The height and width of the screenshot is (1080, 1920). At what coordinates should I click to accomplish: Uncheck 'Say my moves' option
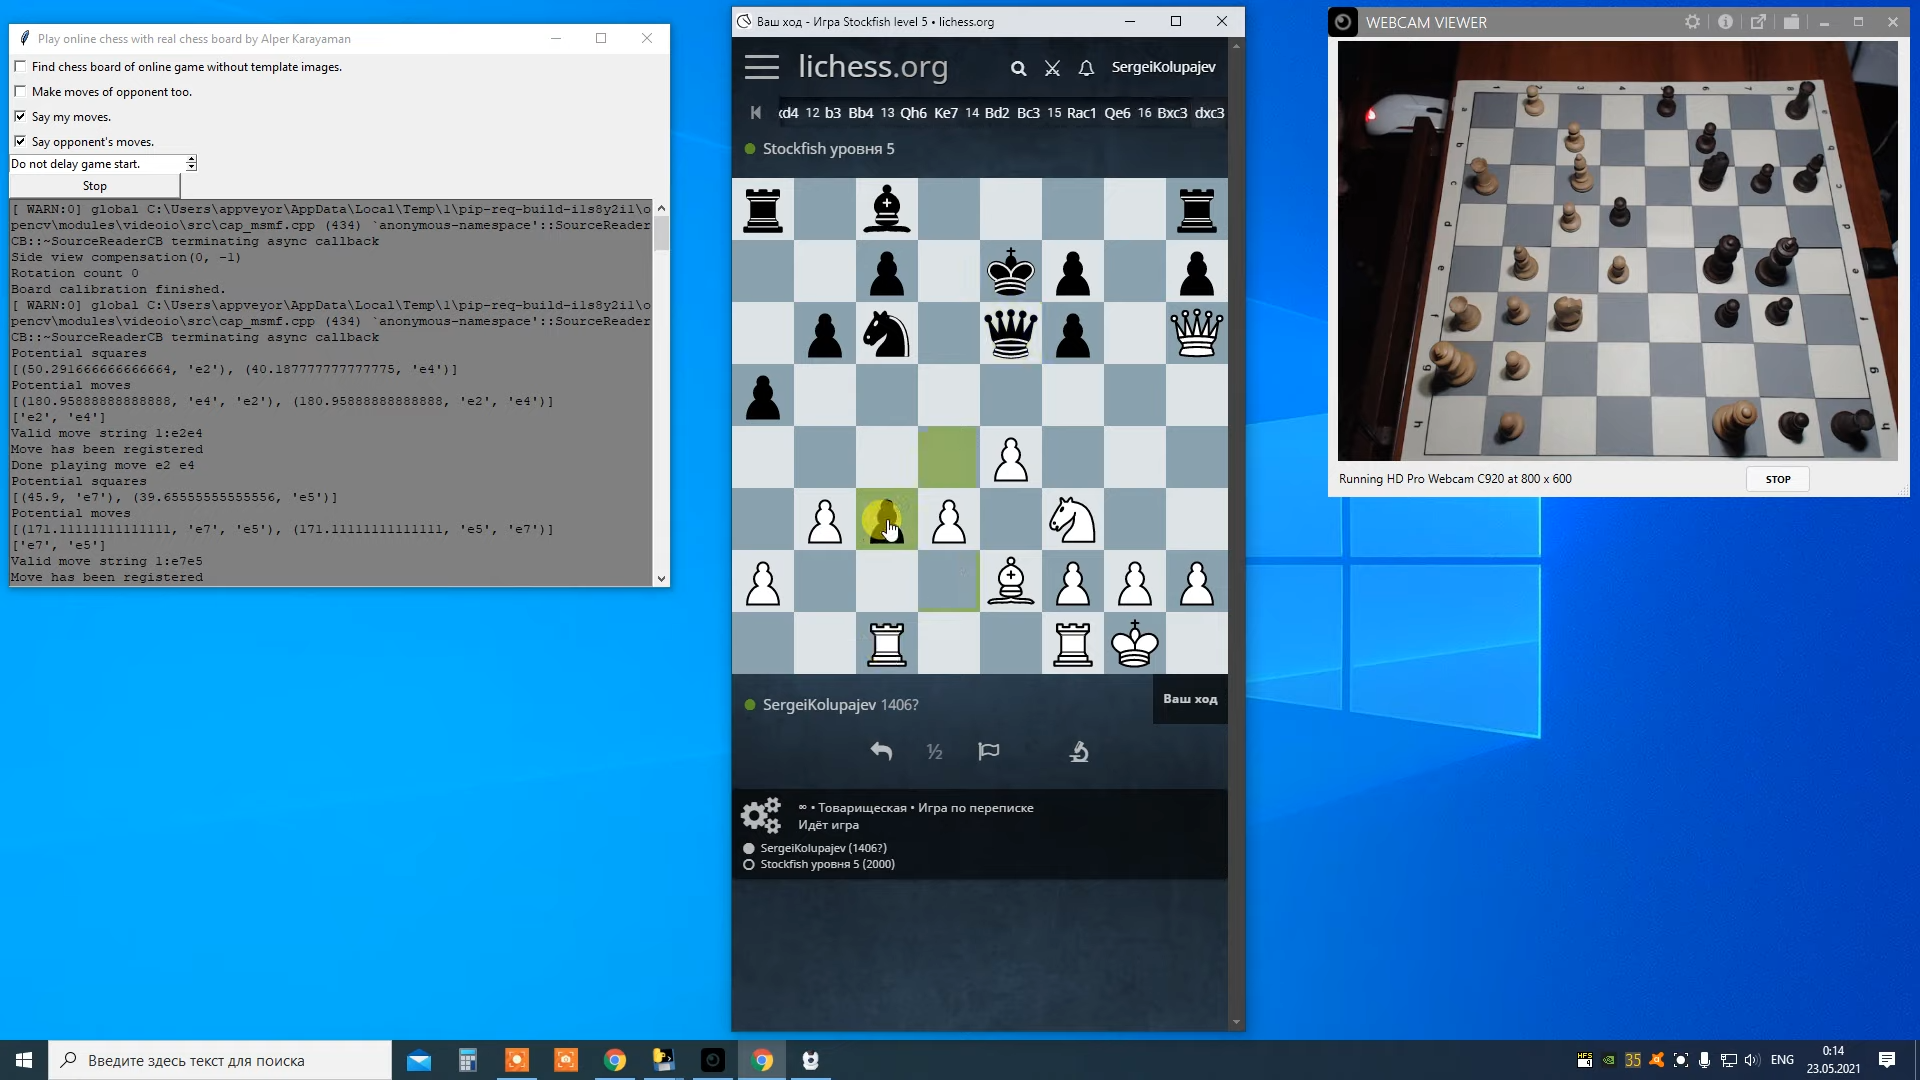point(20,116)
